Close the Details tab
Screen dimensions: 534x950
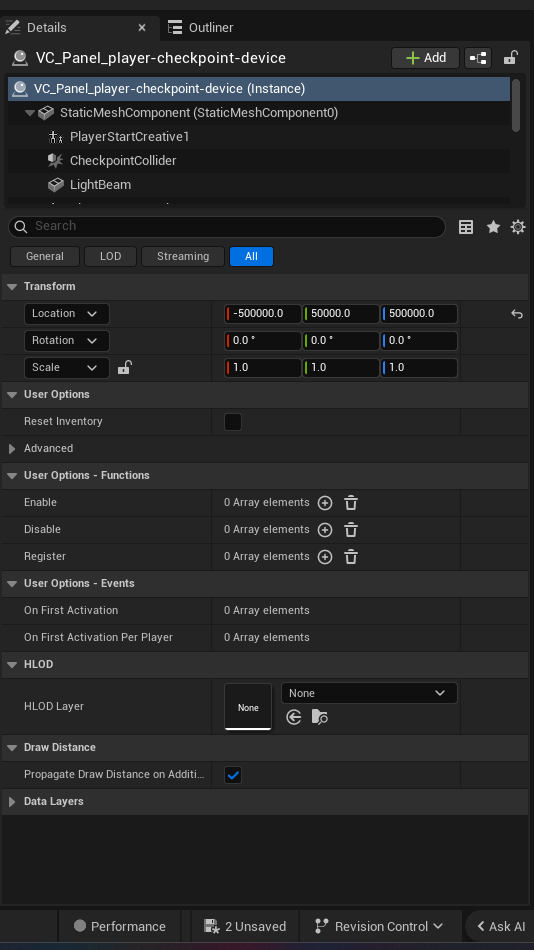142,27
